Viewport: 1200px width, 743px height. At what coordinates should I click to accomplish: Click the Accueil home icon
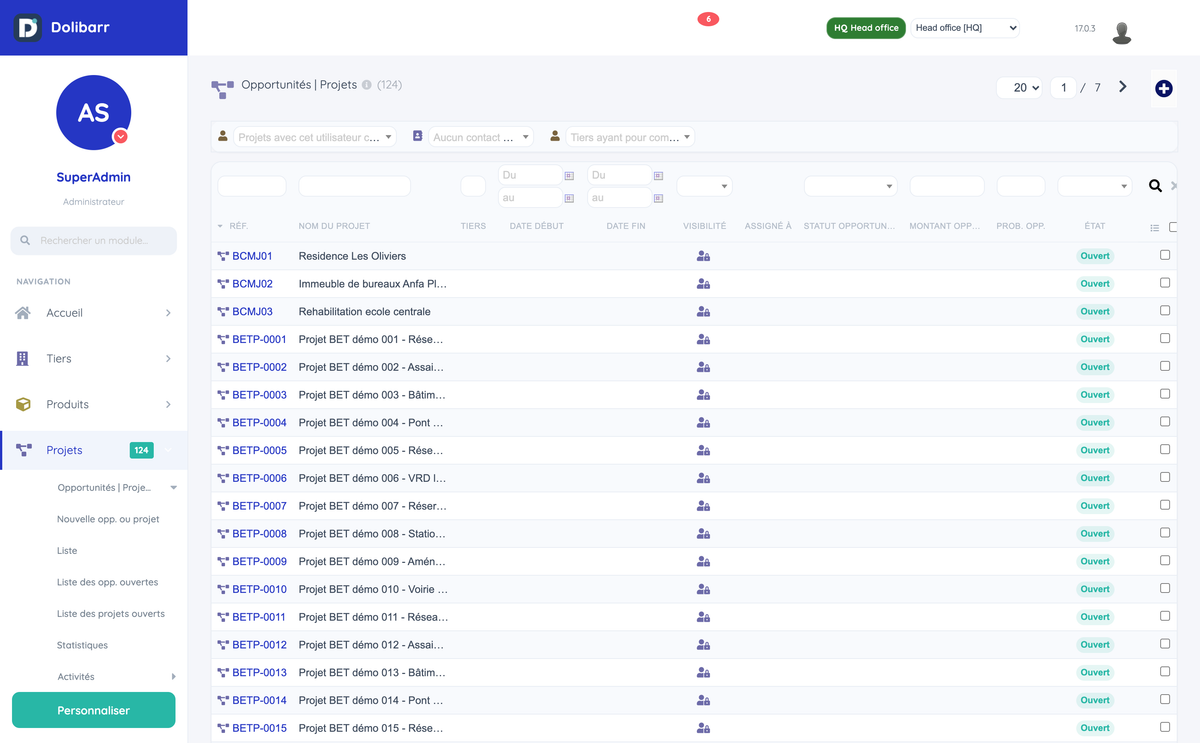(x=23, y=313)
